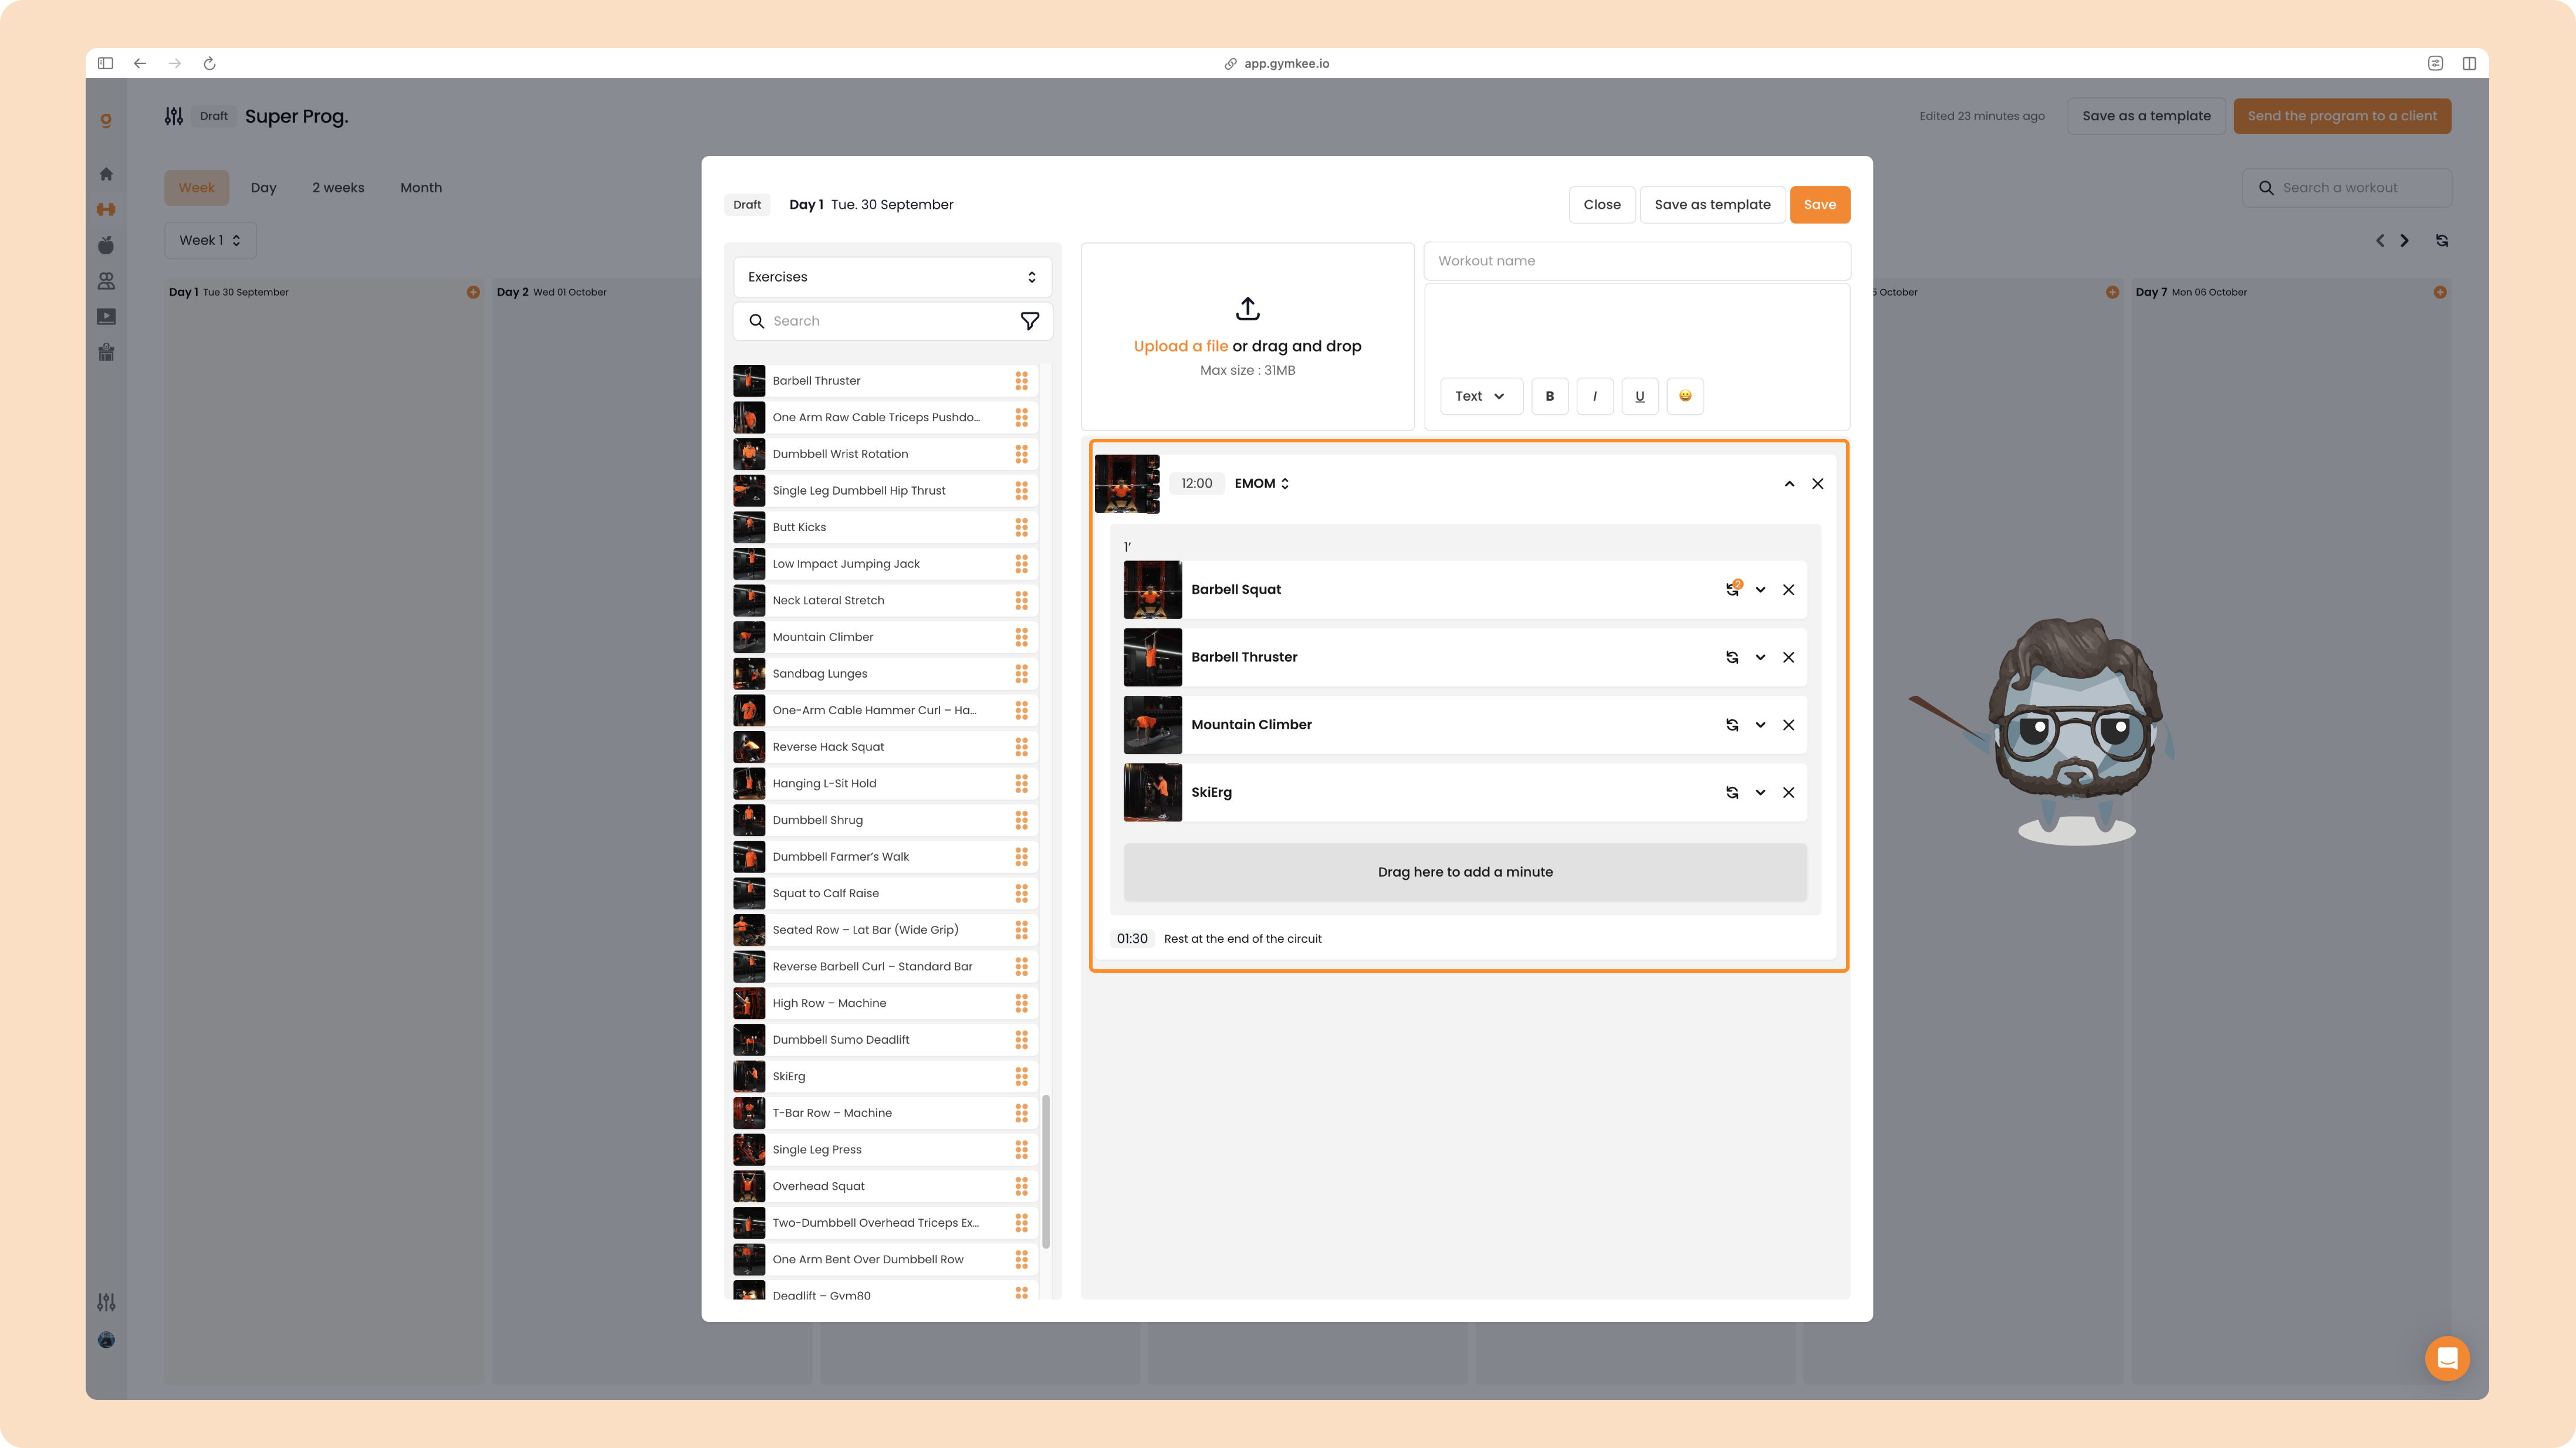Switch to the Week view tab
The width and height of the screenshot is (2576, 1448).
197,188
